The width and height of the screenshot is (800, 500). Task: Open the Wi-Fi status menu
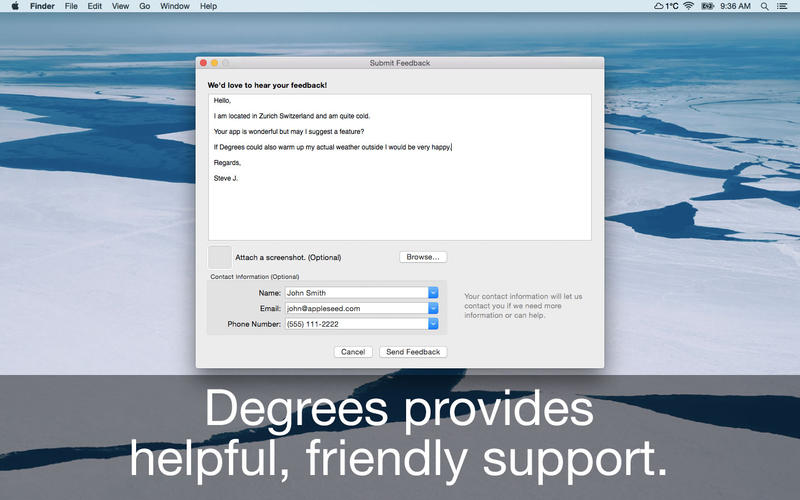(688, 6)
